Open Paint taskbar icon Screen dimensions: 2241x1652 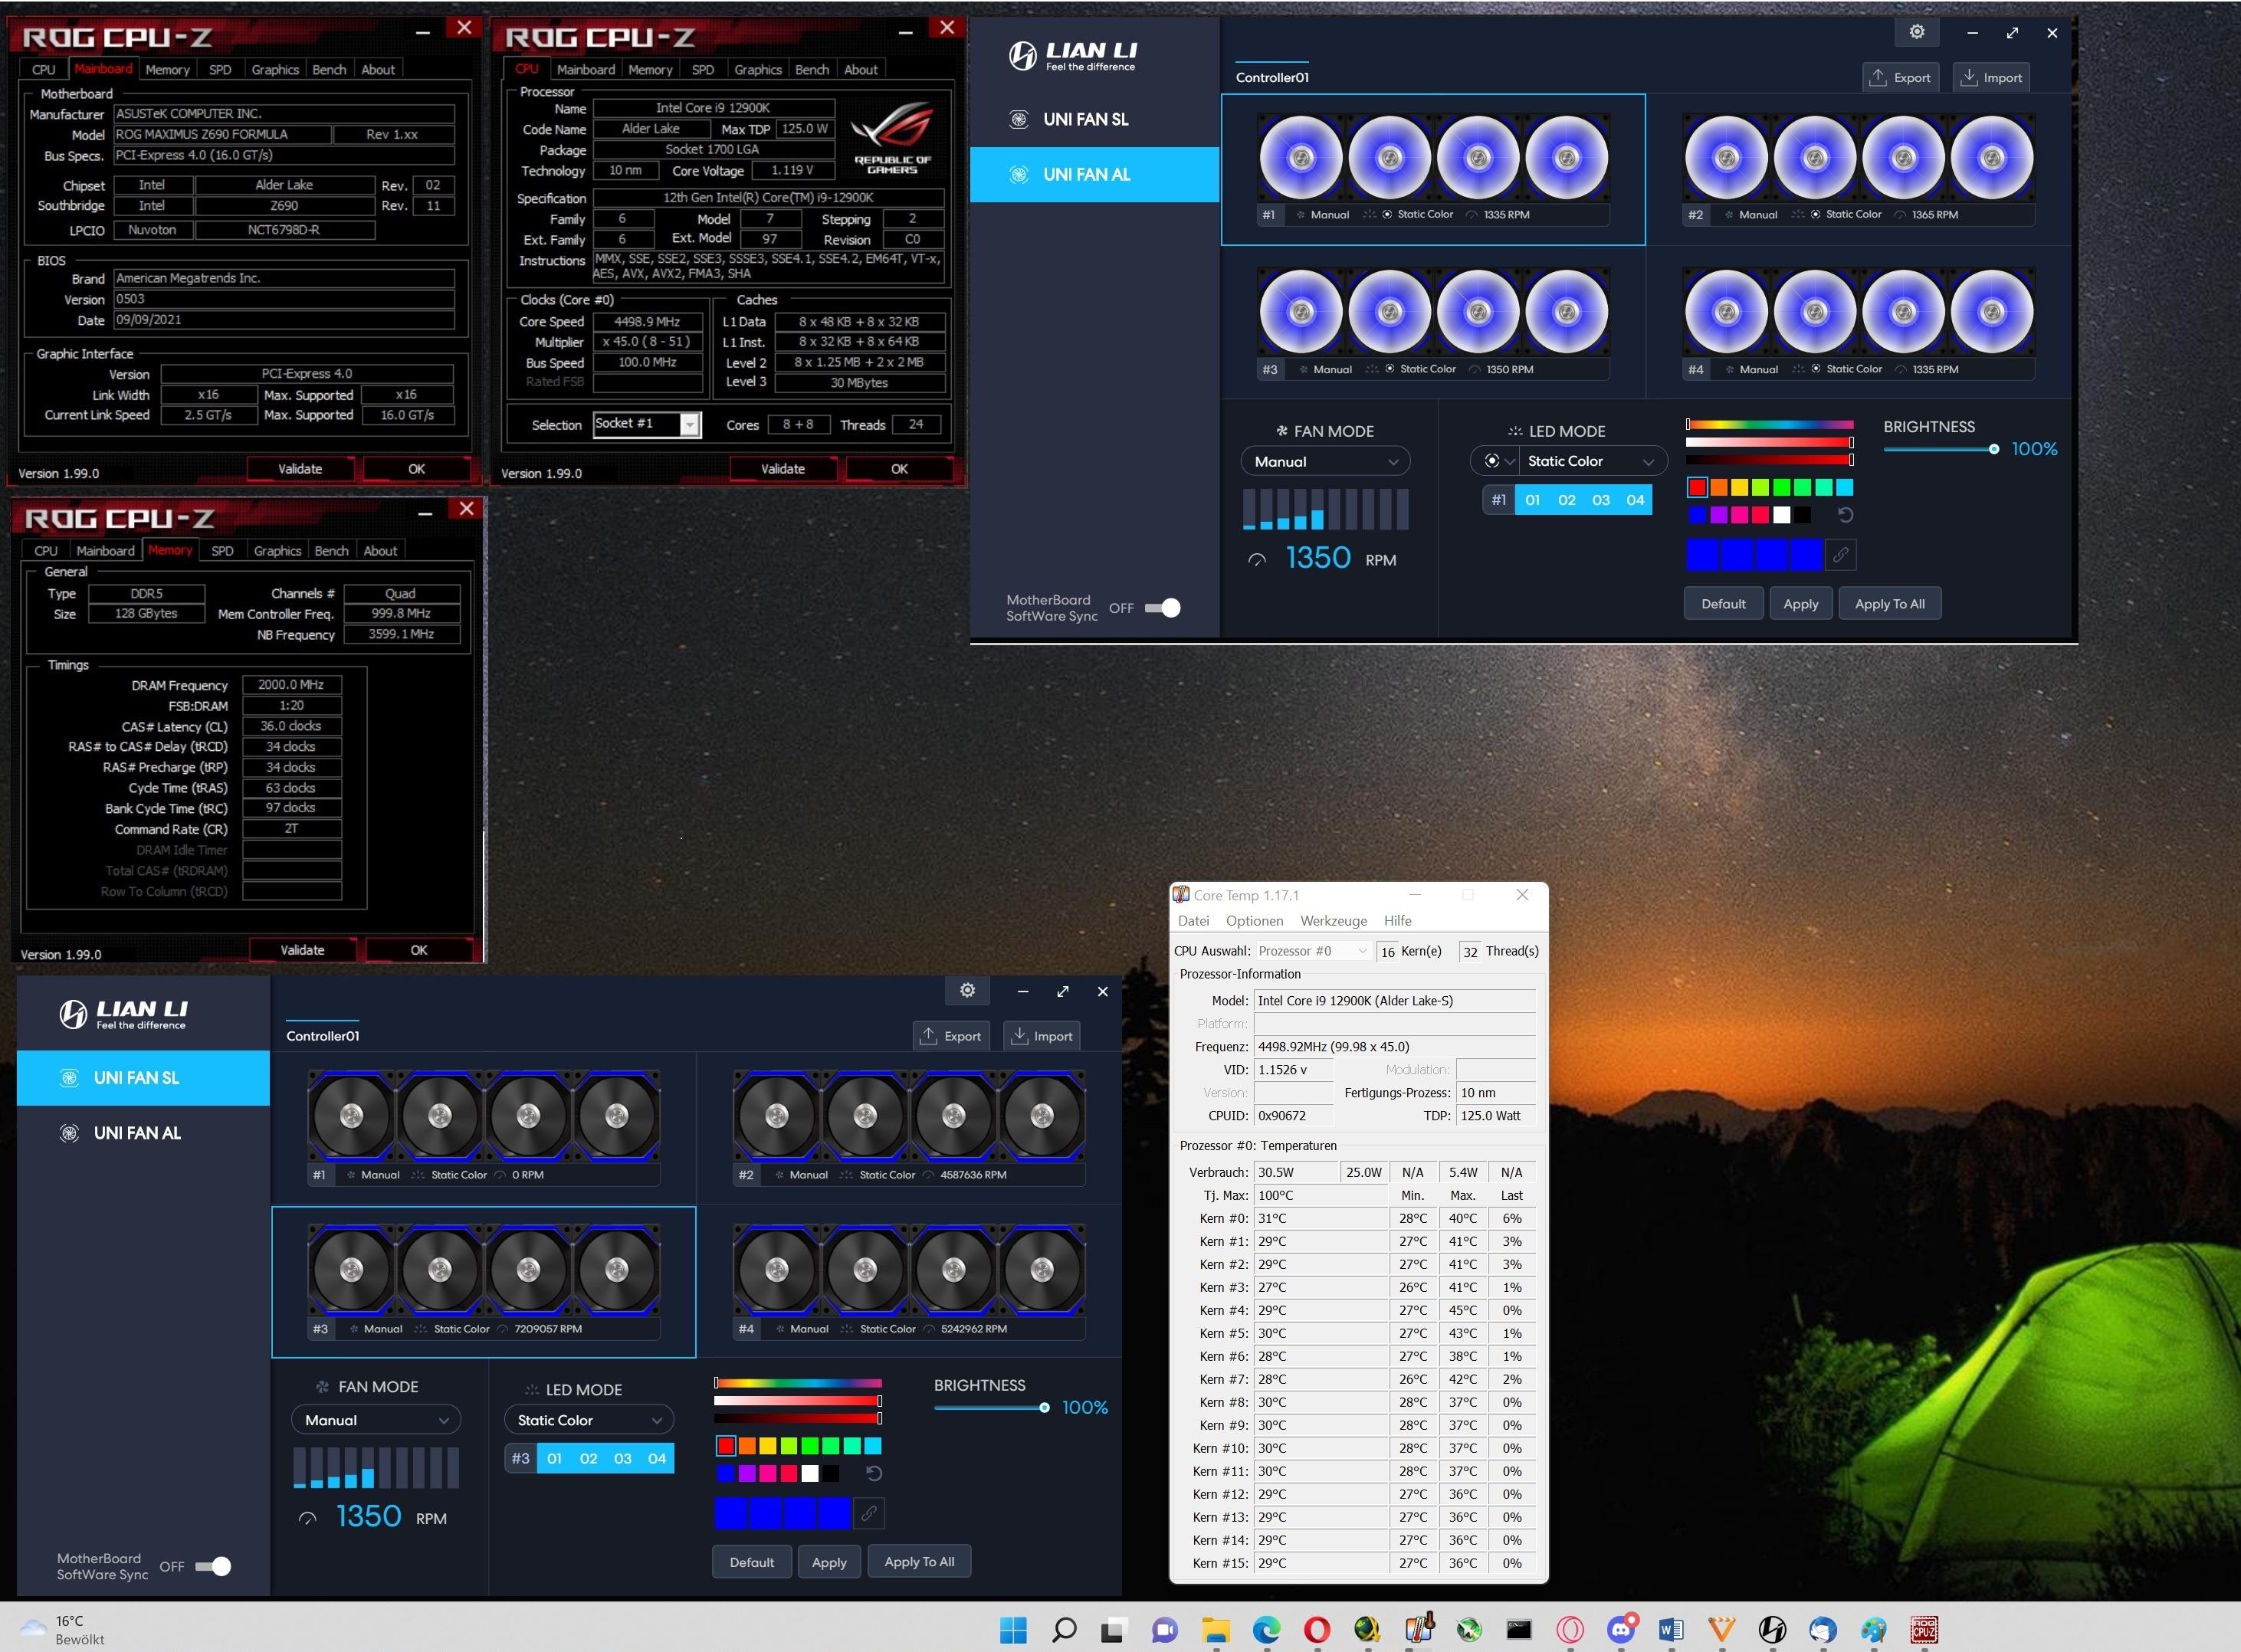[1873, 1630]
